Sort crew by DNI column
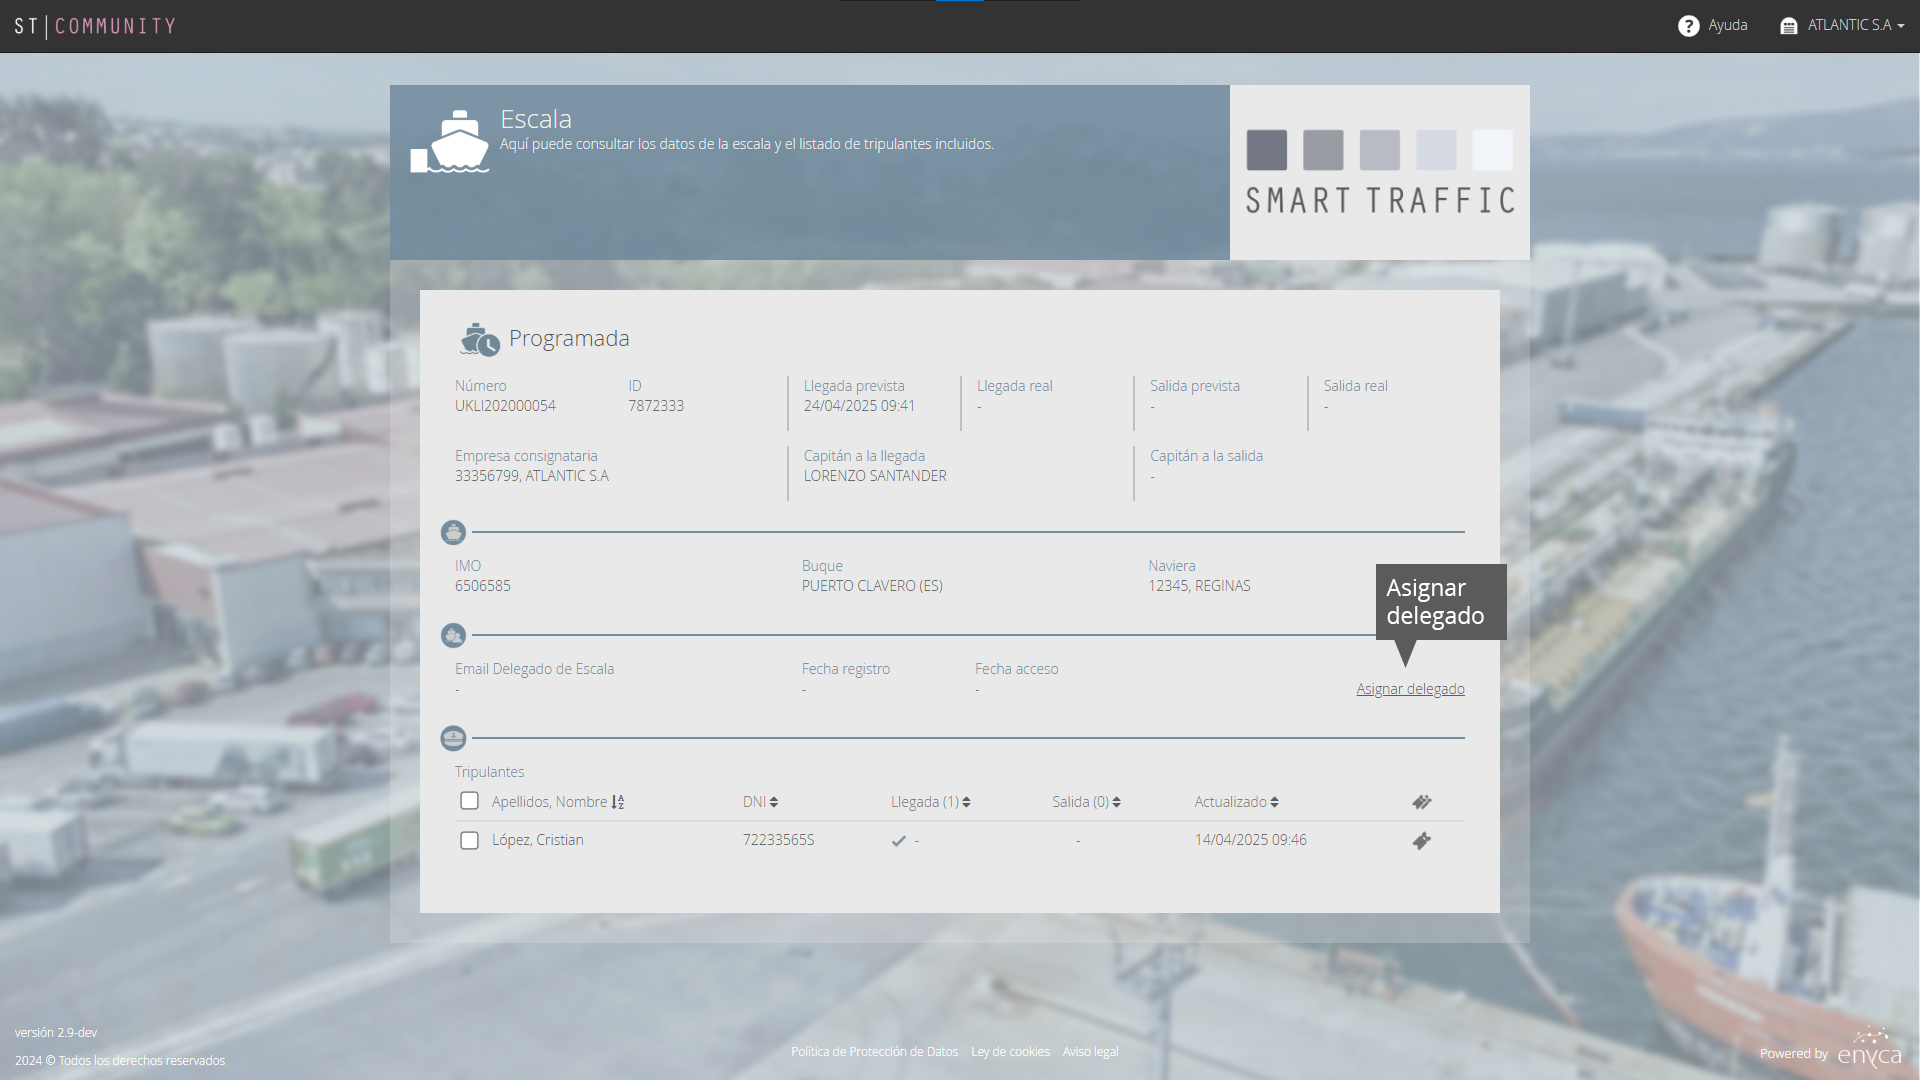The image size is (1920, 1080). click(760, 802)
